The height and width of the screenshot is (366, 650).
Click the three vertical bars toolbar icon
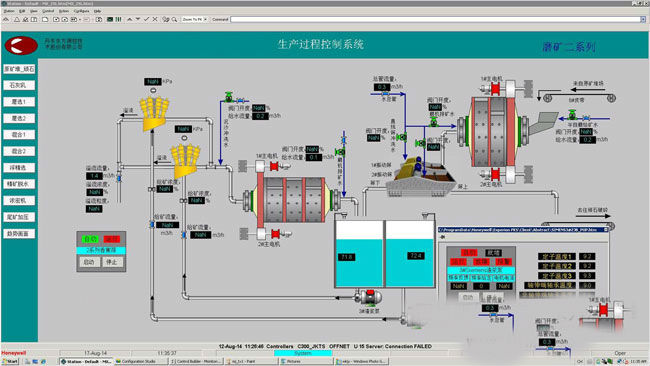tap(119, 19)
